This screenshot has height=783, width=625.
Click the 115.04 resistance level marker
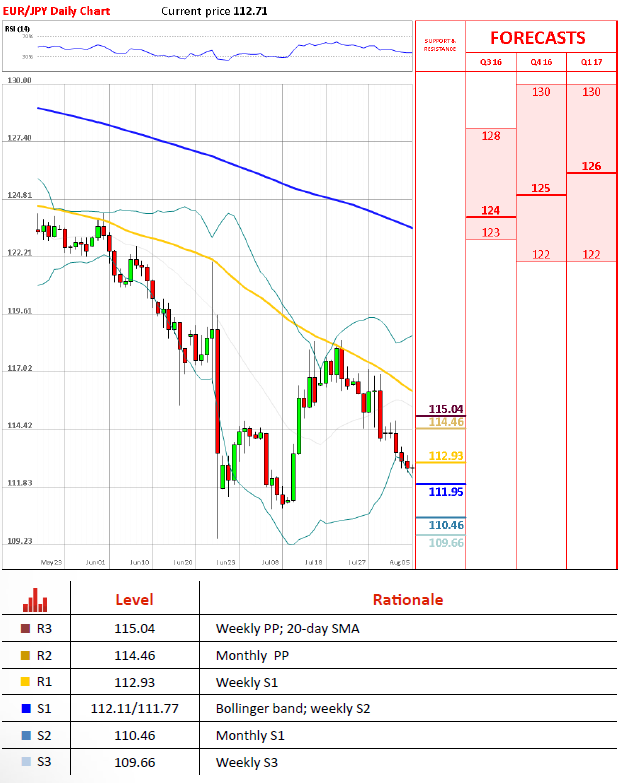(x=446, y=409)
